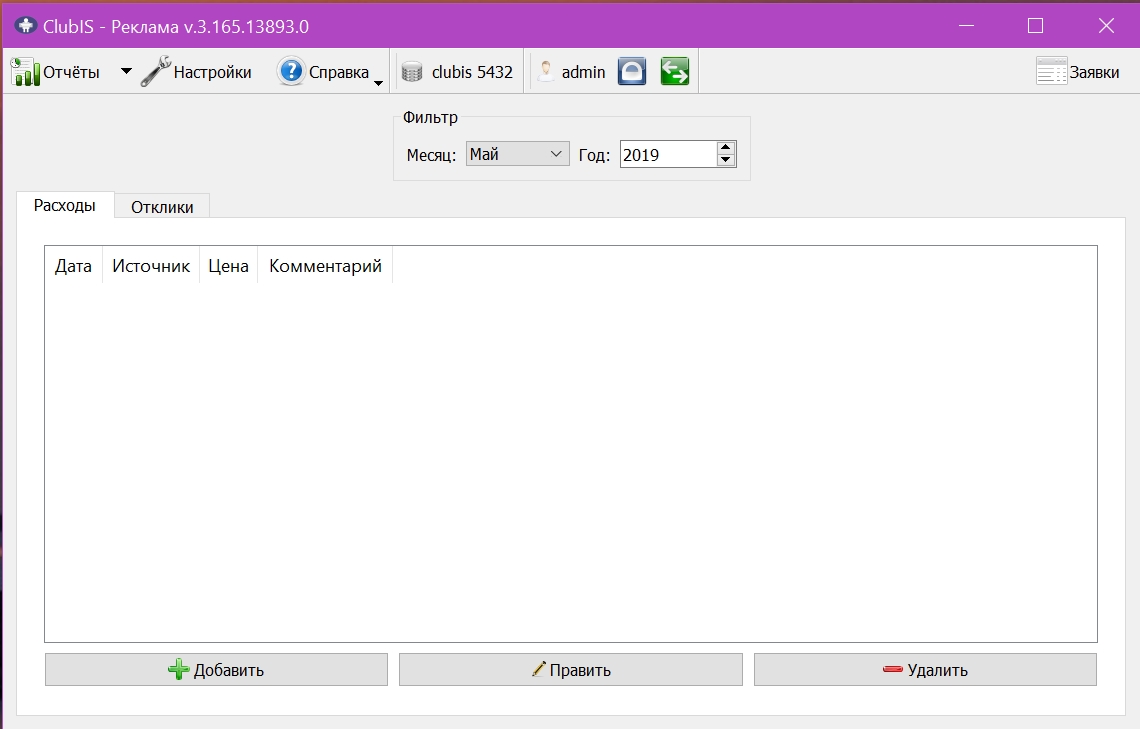Increase the year with the up stepper arrow
Viewport: 1140px width, 729px height.
(726, 148)
